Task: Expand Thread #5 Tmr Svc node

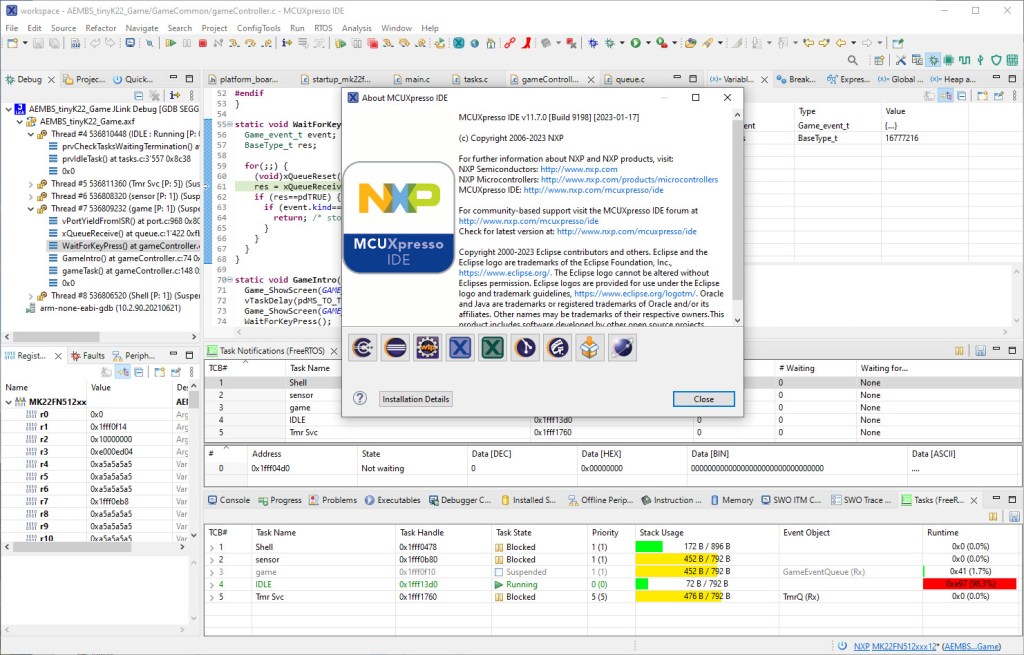Action: click(x=29, y=184)
